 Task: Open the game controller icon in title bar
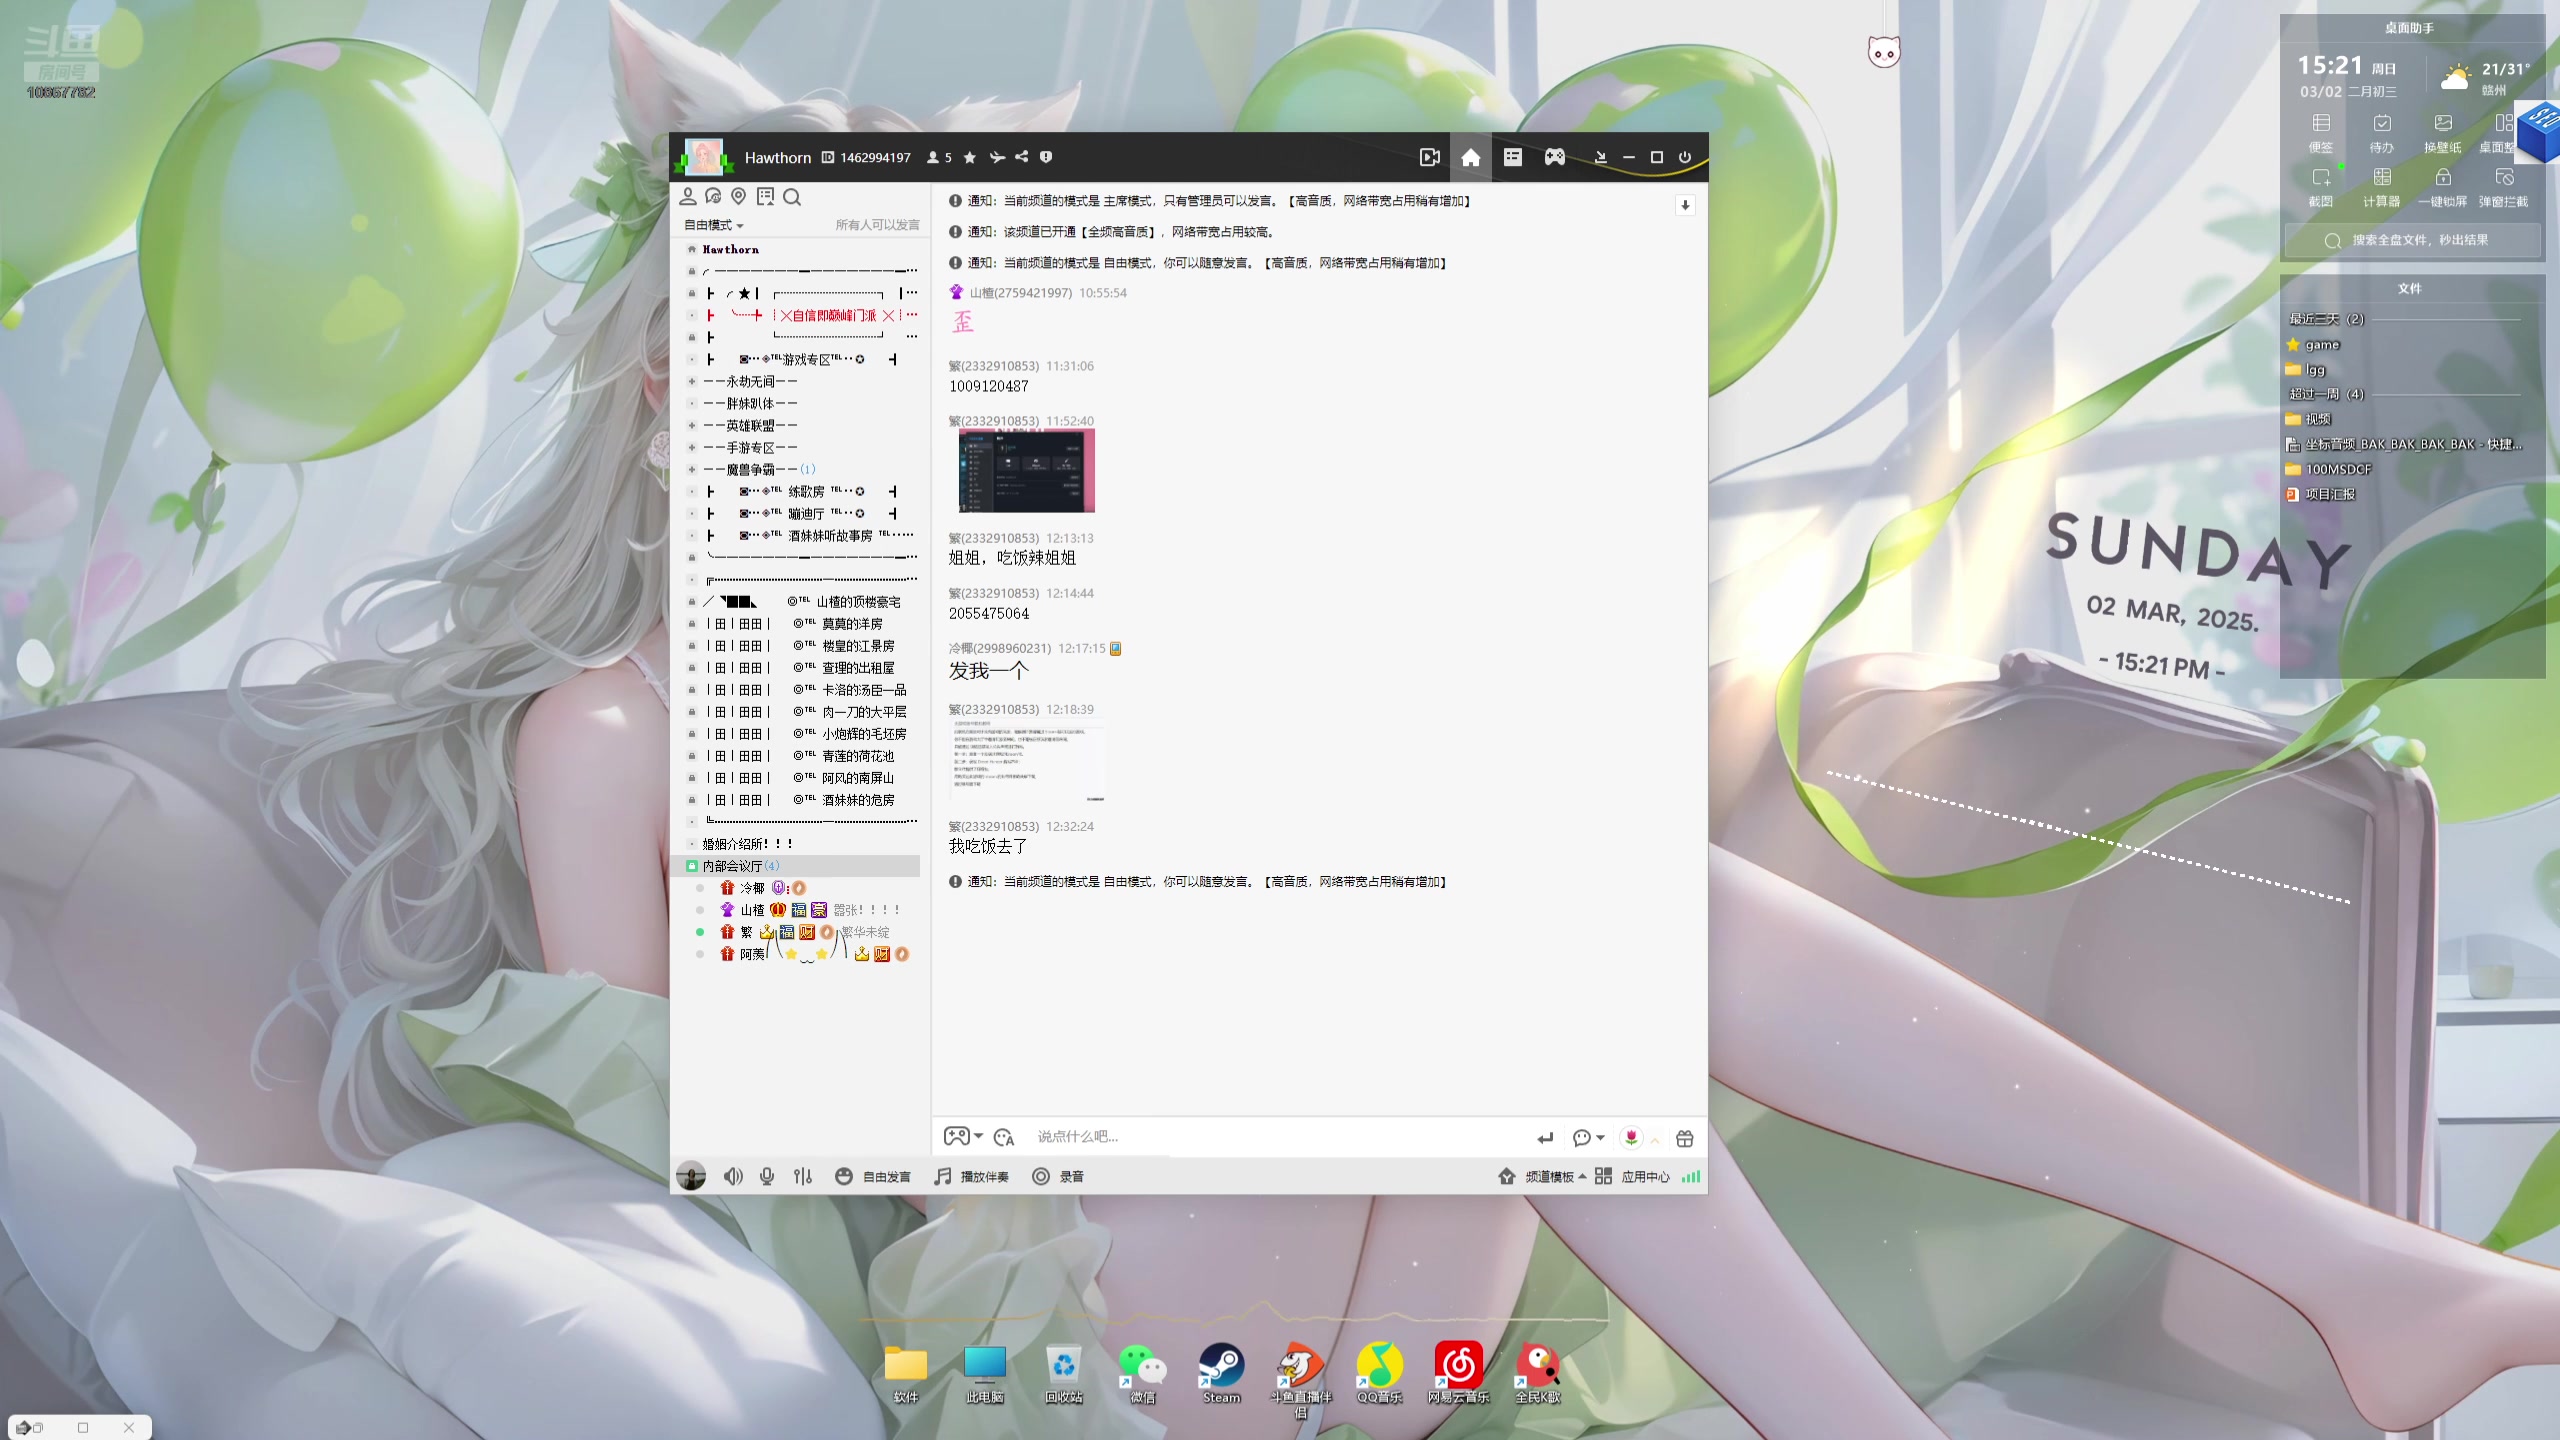pos(1554,157)
